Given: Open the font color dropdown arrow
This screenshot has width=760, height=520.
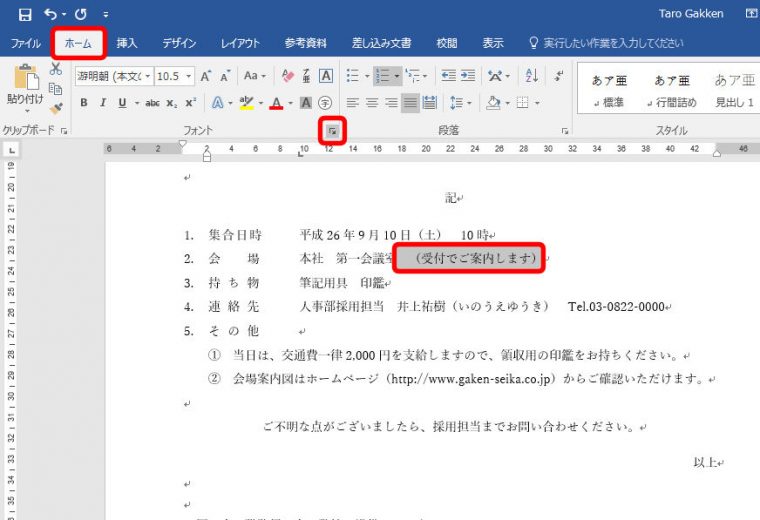Looking at the screenshot, I should (290, 103).
